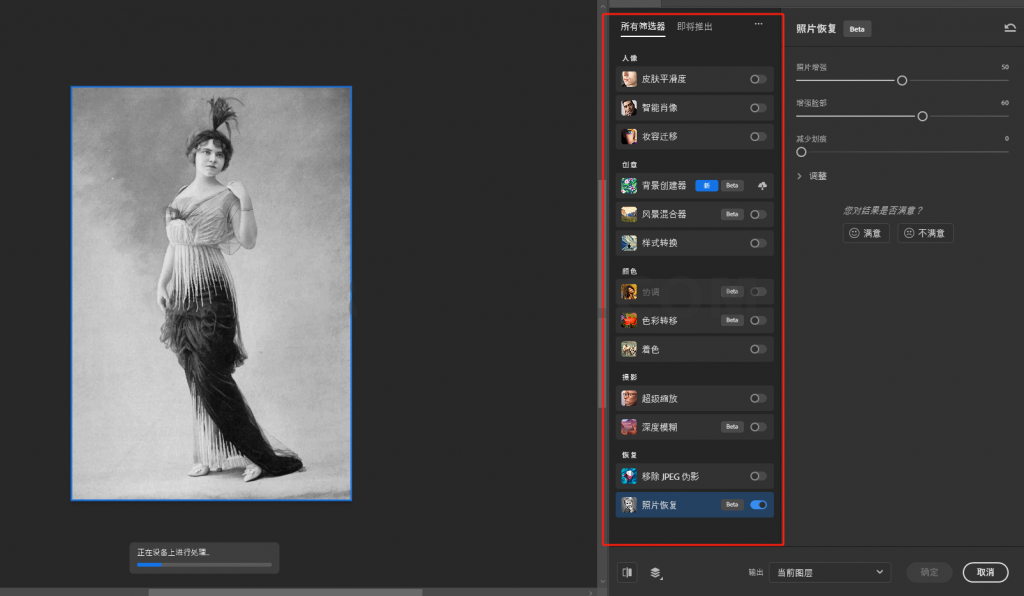Click the reset arrow for 照片恢复 settings
Image resolution: width=1024 pixels, height=596 pixels.
[x=1010, y=28]
